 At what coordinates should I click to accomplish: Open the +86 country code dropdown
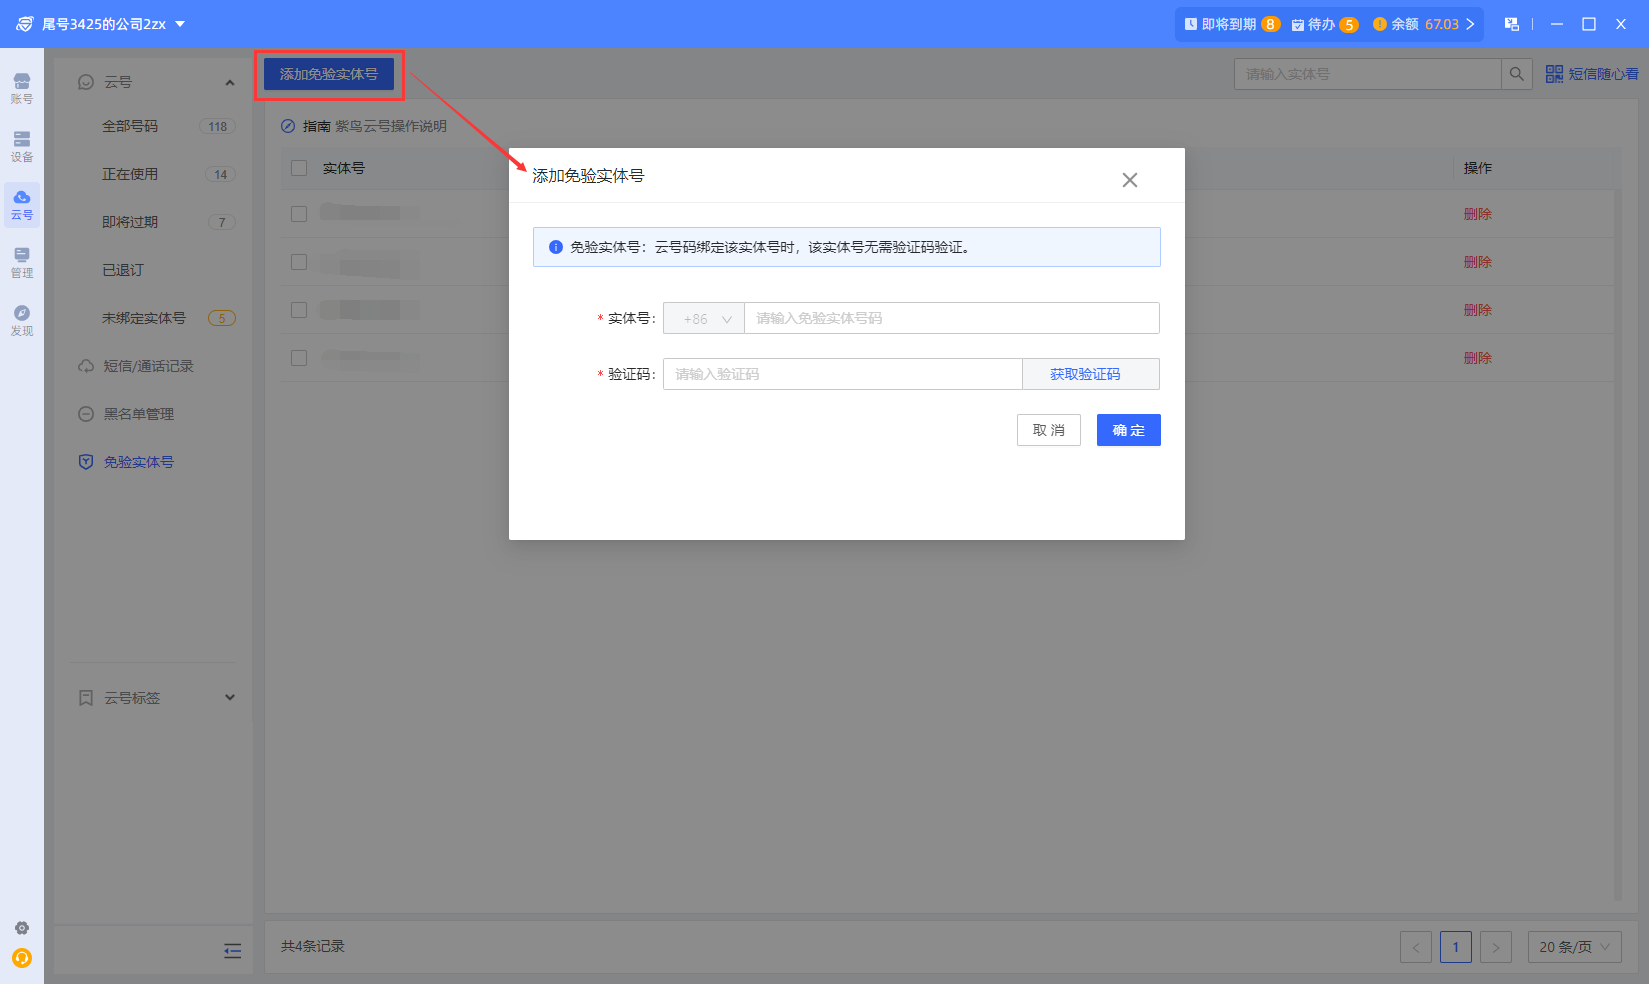(704, 319)
